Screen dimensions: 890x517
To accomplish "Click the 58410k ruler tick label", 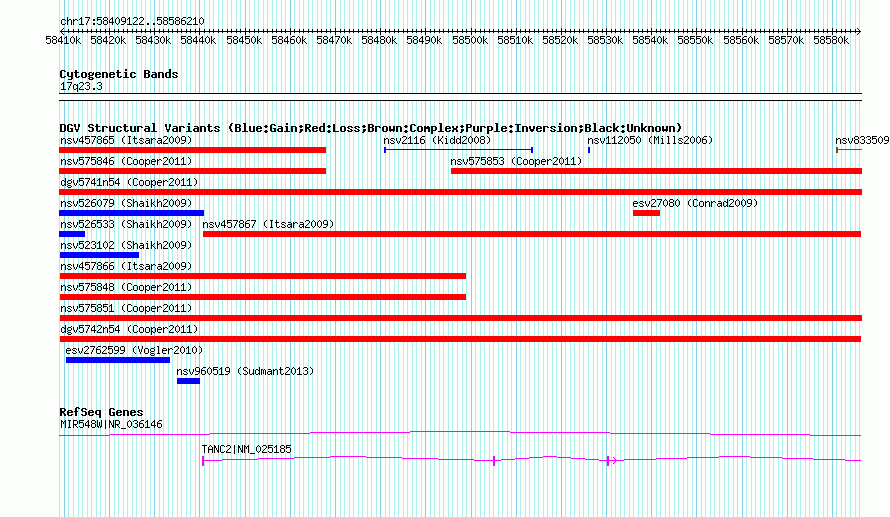I will coord(63,40).
